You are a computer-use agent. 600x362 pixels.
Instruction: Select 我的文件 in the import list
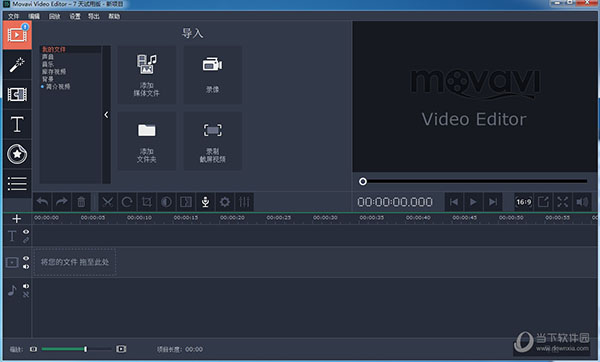tap(54, 49)
